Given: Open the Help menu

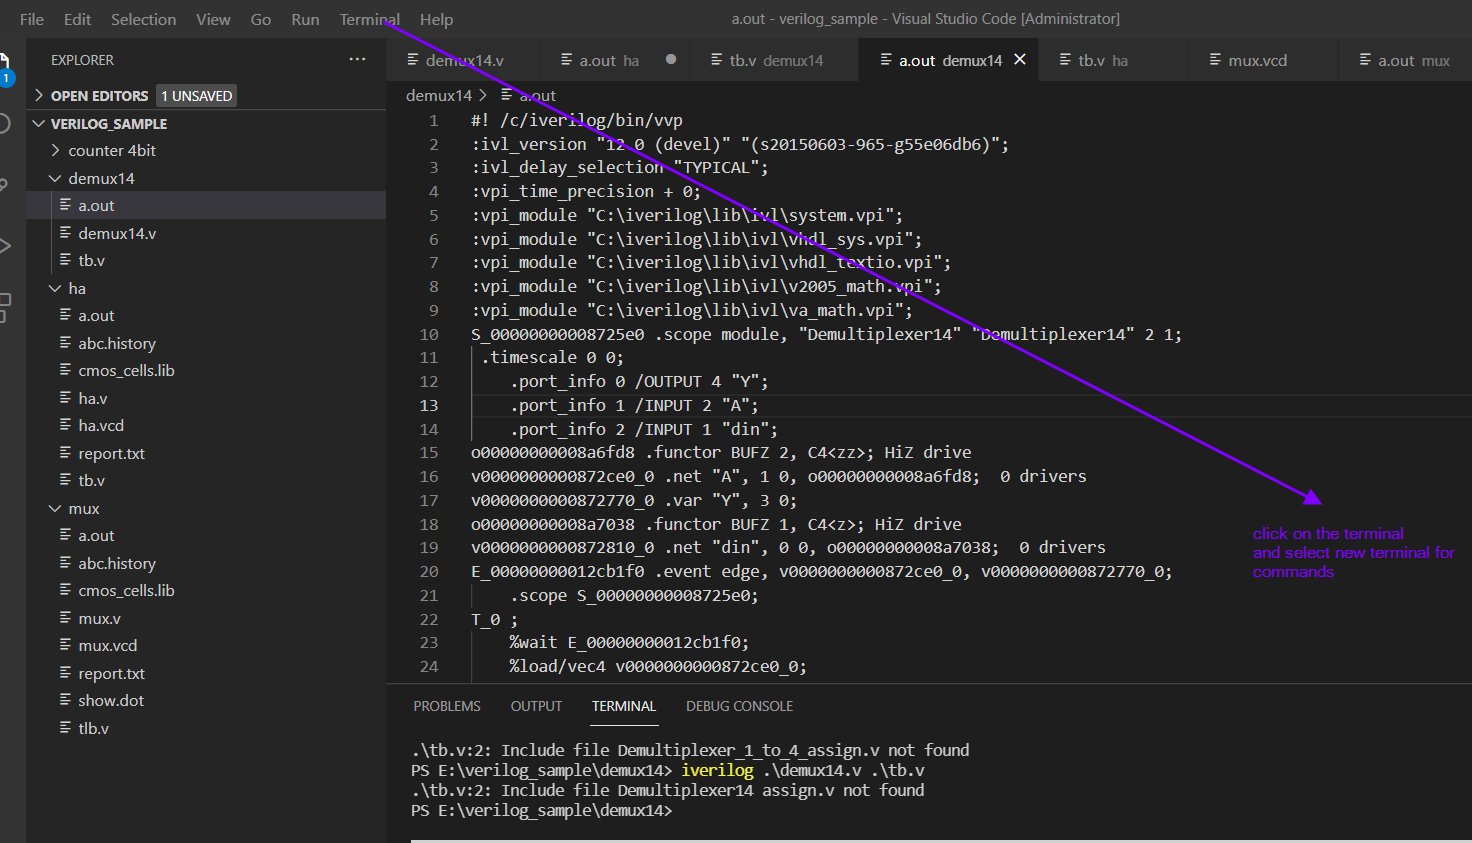Looking at the screenshot, I should 436,19.
